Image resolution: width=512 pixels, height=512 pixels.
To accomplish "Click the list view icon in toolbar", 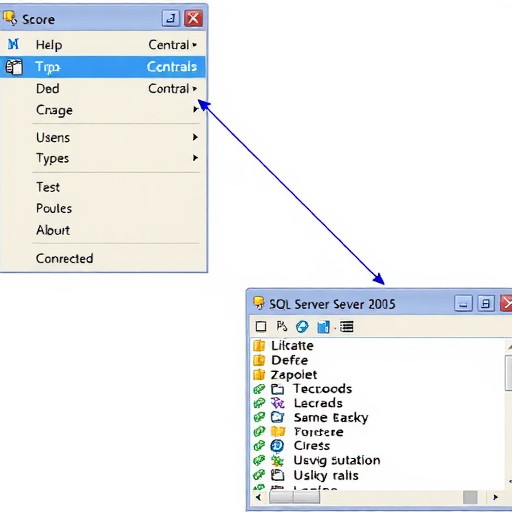I will tap(347, 327).
